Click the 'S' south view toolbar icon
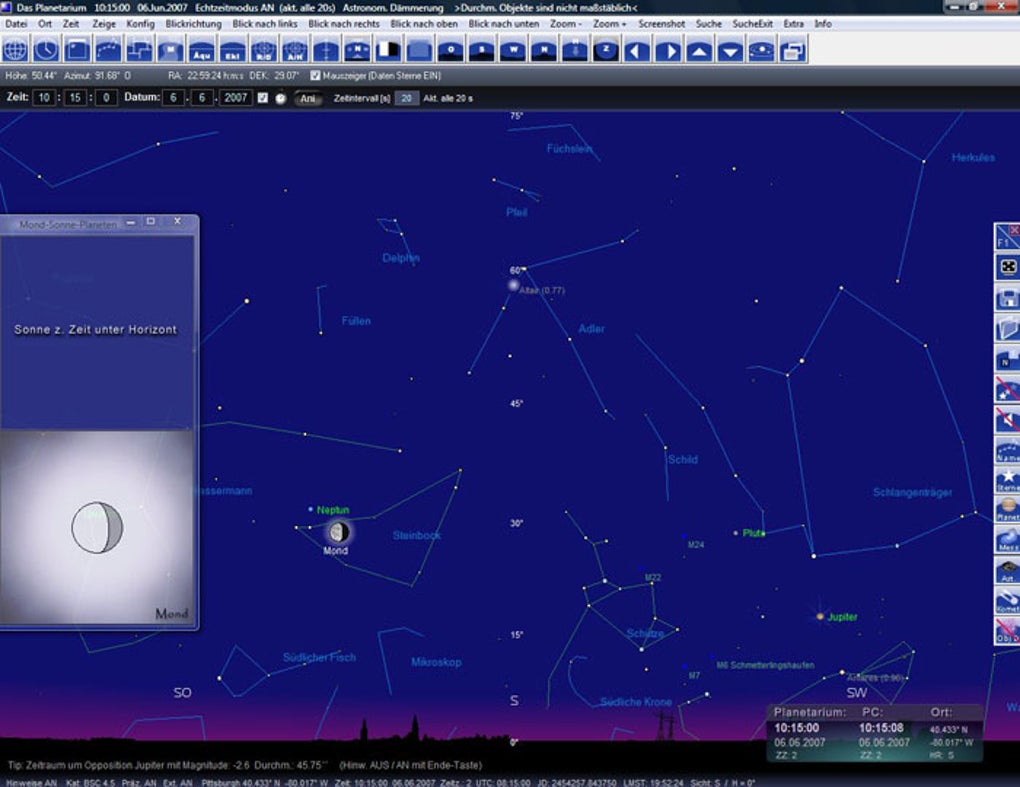This screenshot has width=1020, height=787. [481, 50]
